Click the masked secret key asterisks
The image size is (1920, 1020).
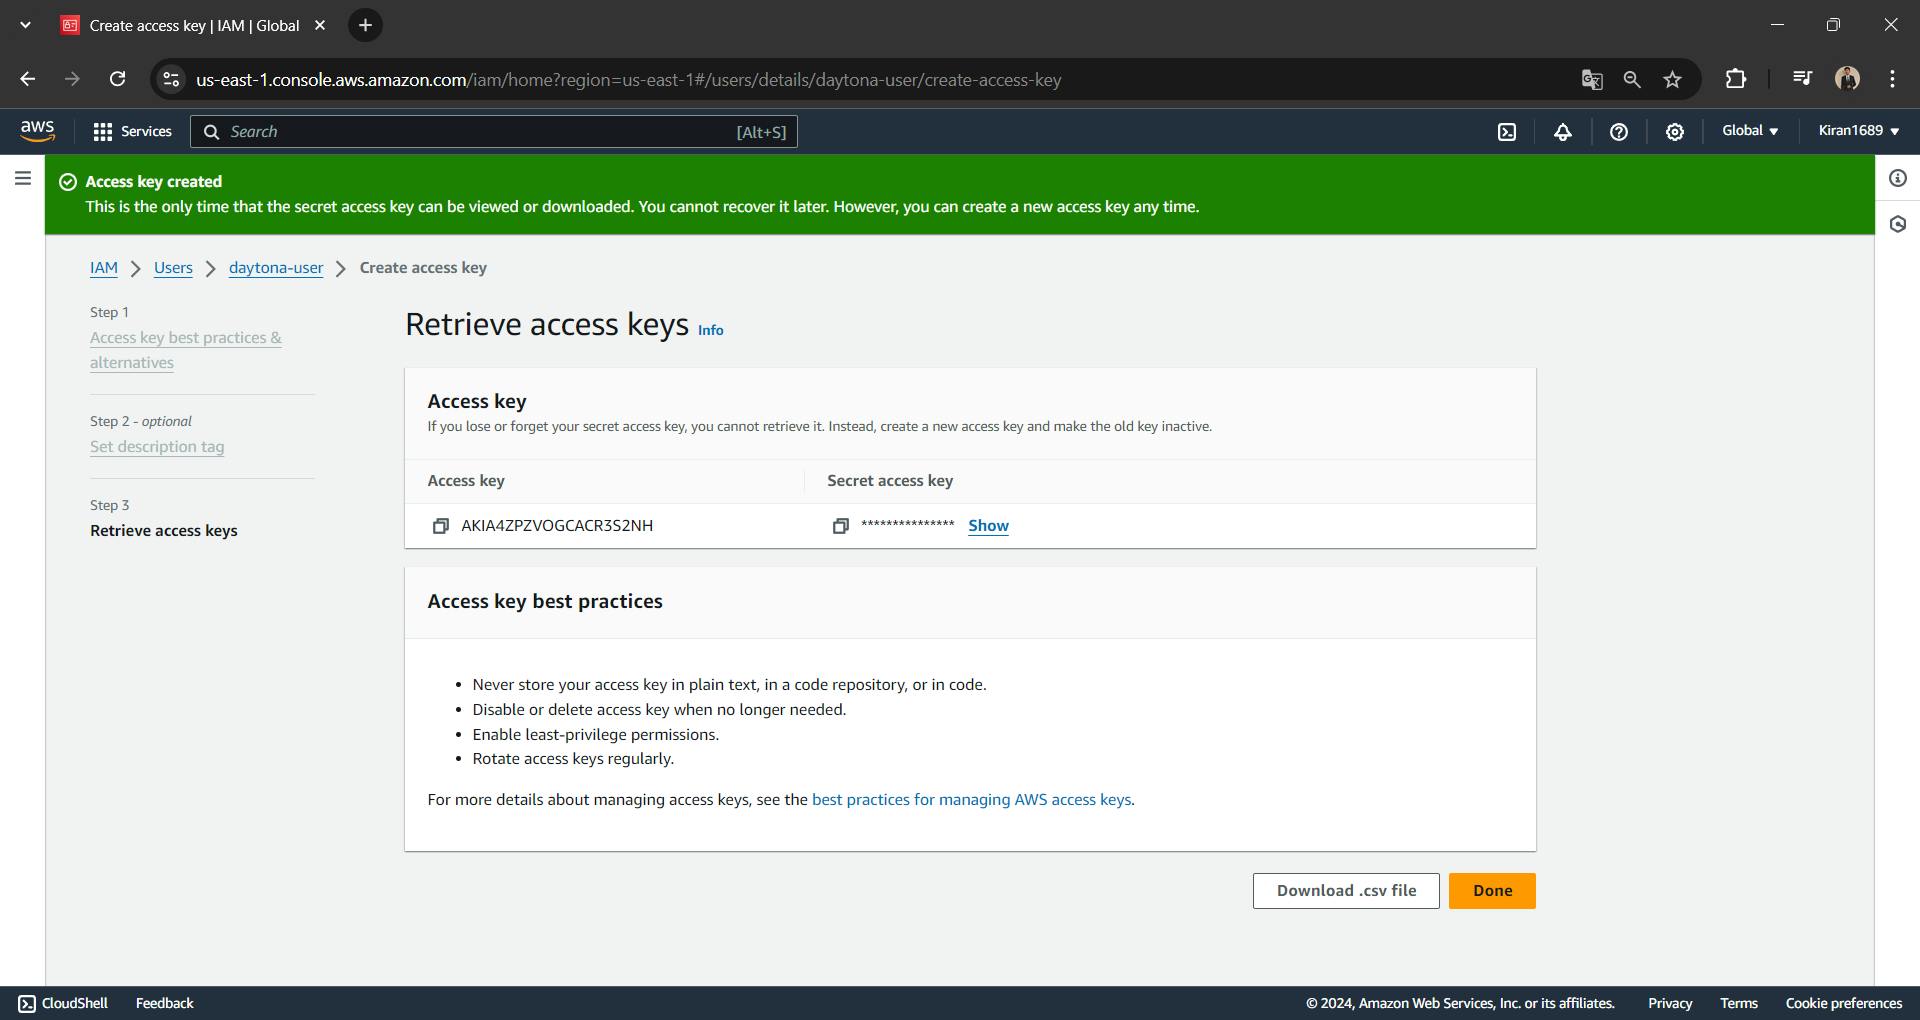907,525
